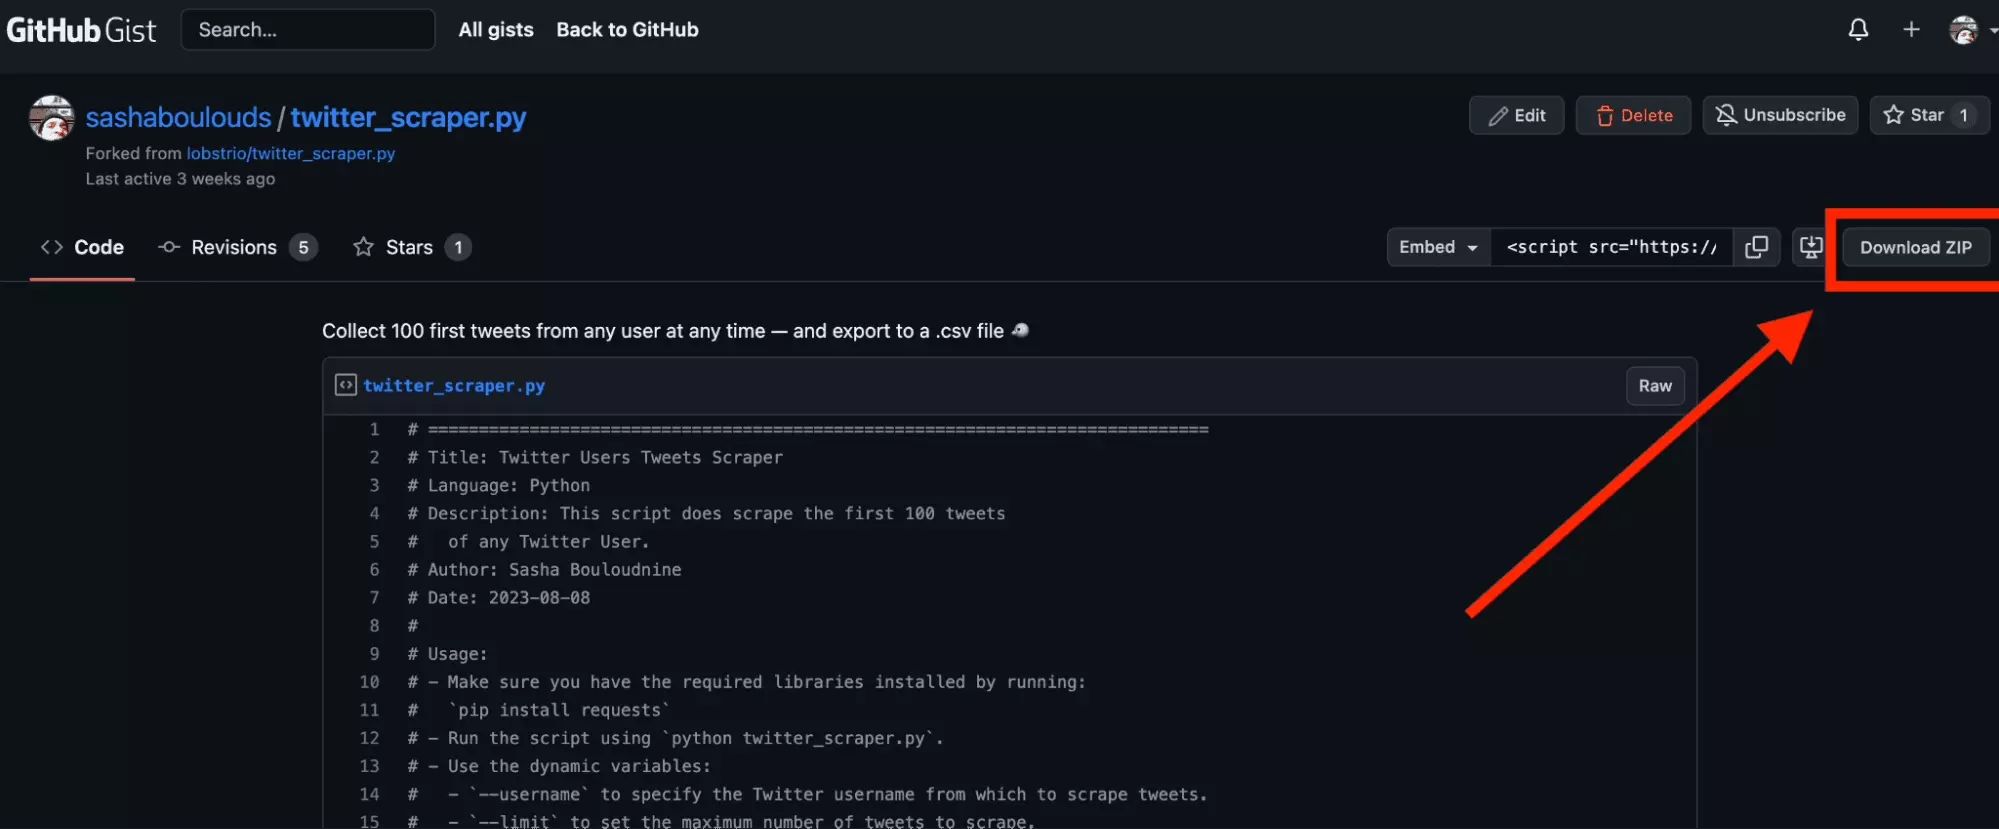1999x829 pixels.
Task: Star this gist
Action: 1914,115
